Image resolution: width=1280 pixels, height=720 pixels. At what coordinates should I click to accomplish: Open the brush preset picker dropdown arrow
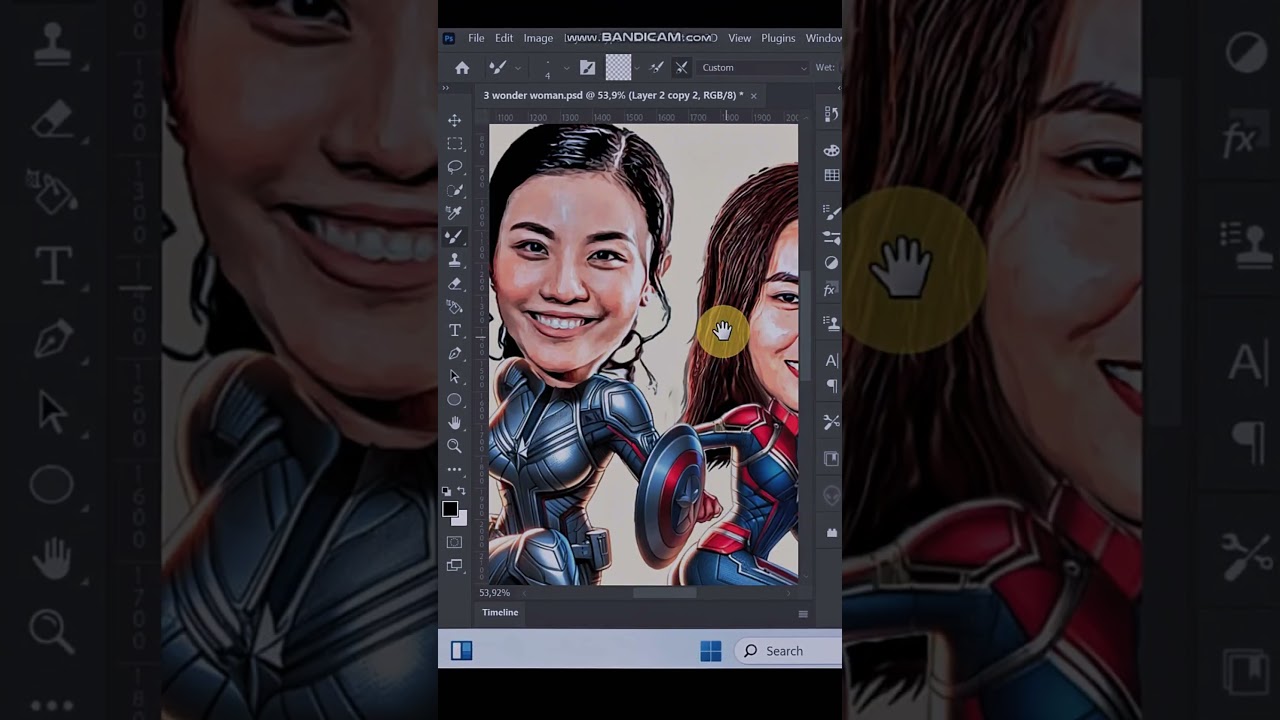(x=566, y=68)
